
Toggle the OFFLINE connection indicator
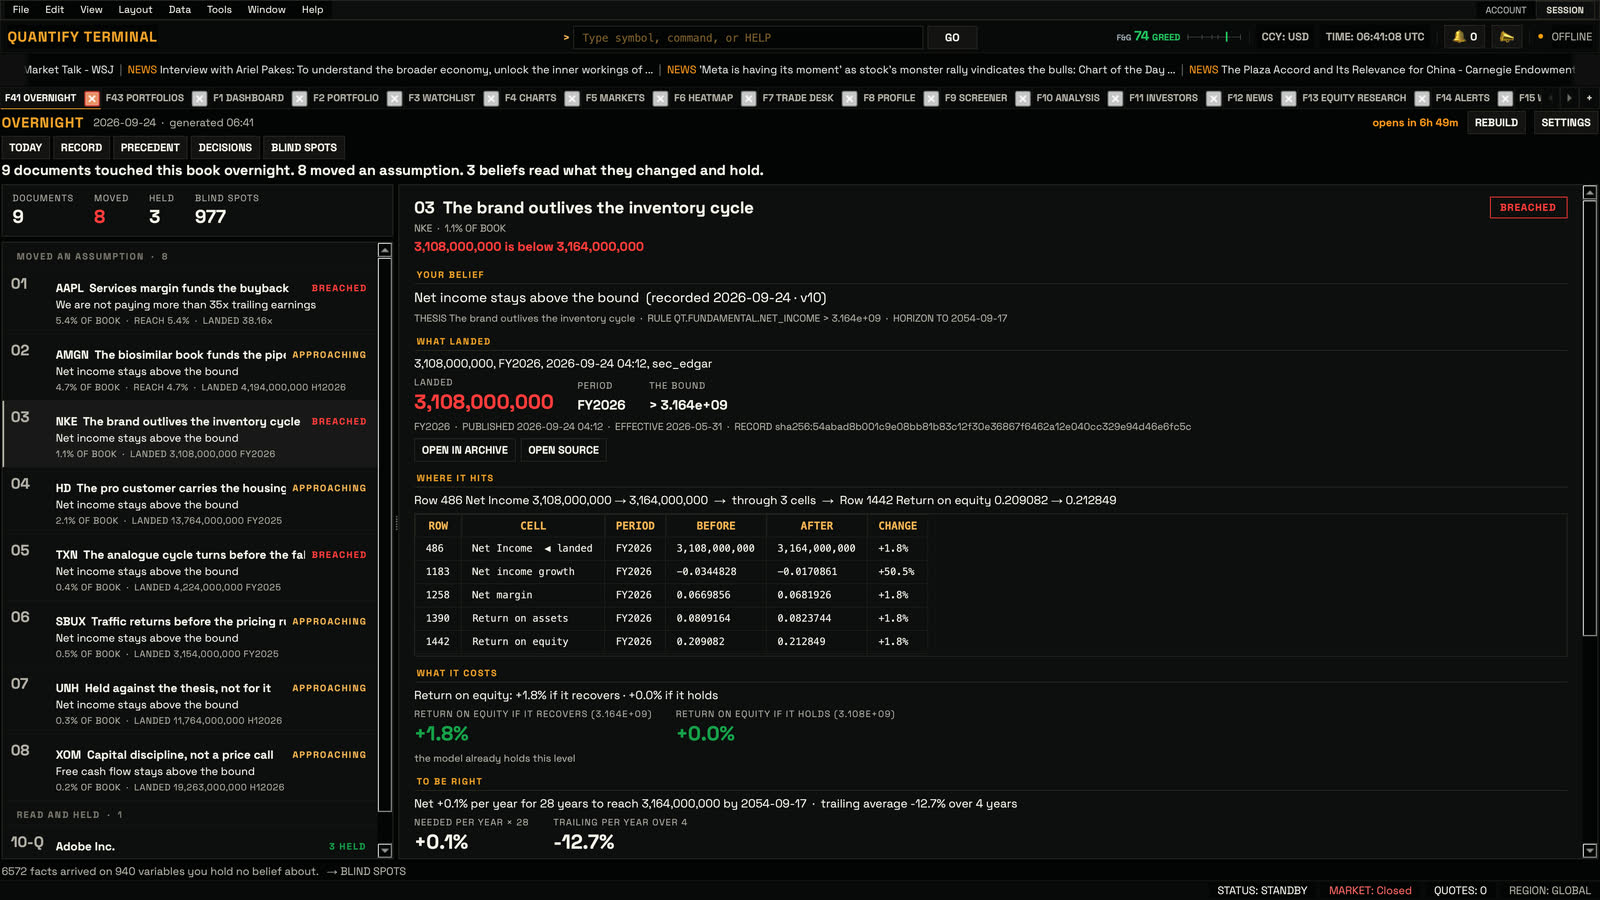pos(1565,37)
